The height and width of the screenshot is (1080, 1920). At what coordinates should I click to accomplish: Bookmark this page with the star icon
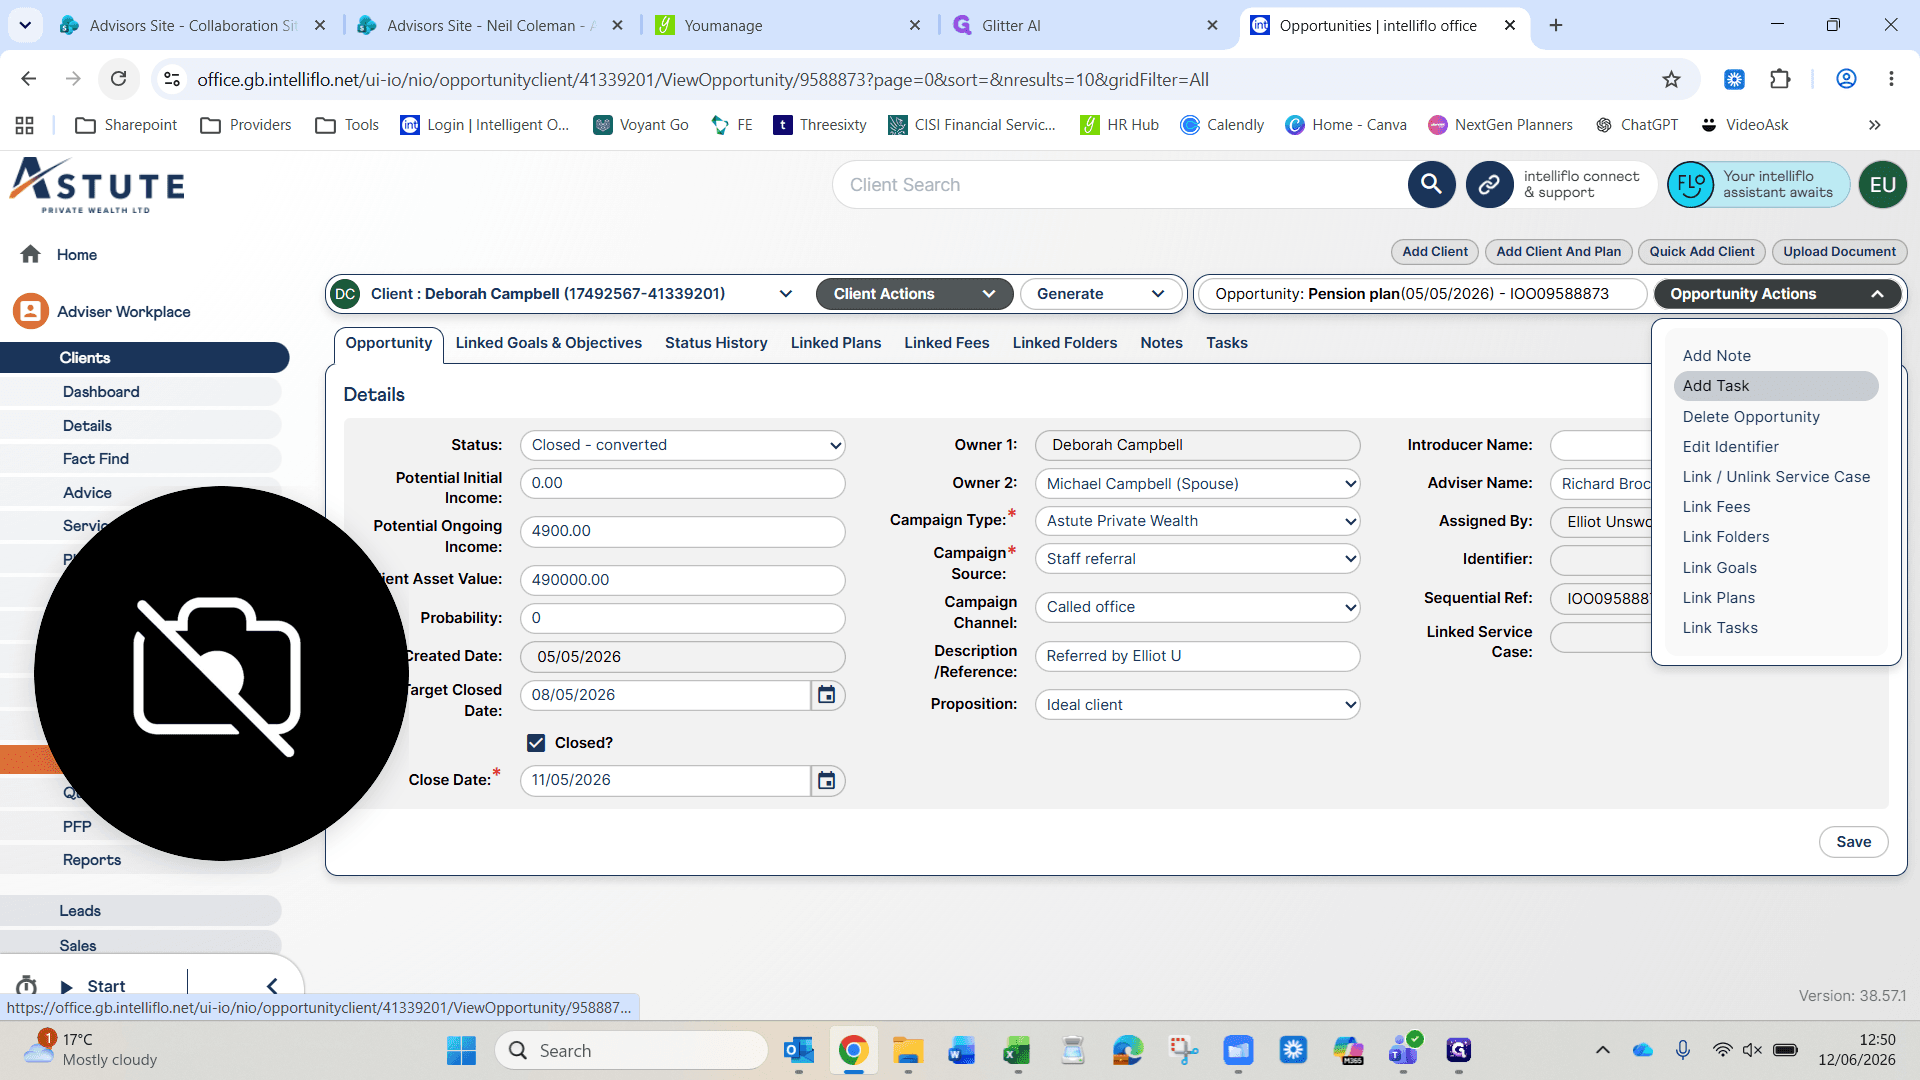click(x=1671, y=79)
